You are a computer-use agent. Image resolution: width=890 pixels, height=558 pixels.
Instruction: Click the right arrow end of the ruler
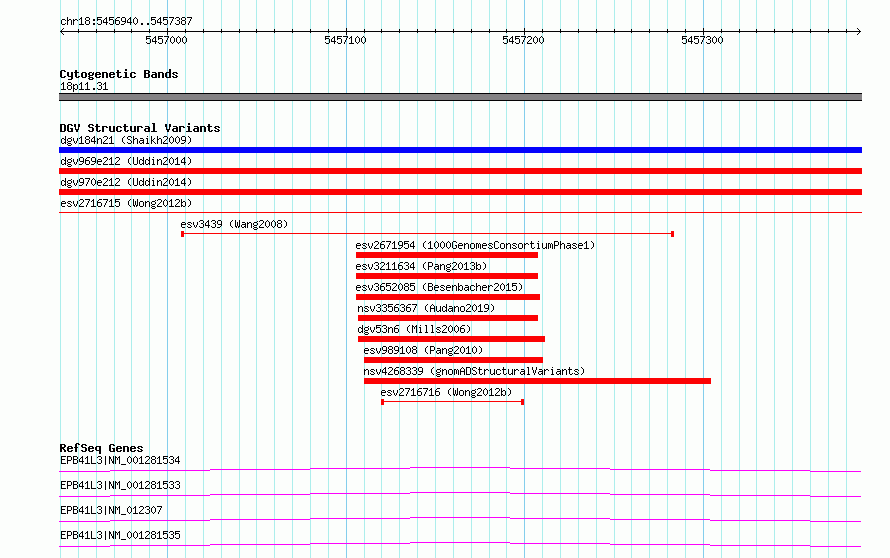tap(858, 32)
